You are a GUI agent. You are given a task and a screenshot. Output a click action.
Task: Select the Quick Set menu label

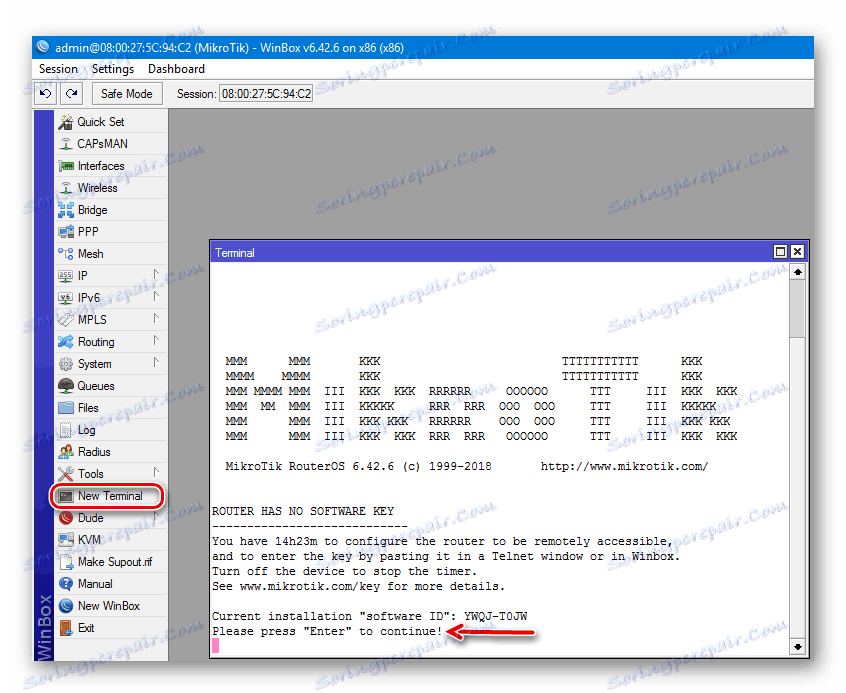[x=101, y=122]
